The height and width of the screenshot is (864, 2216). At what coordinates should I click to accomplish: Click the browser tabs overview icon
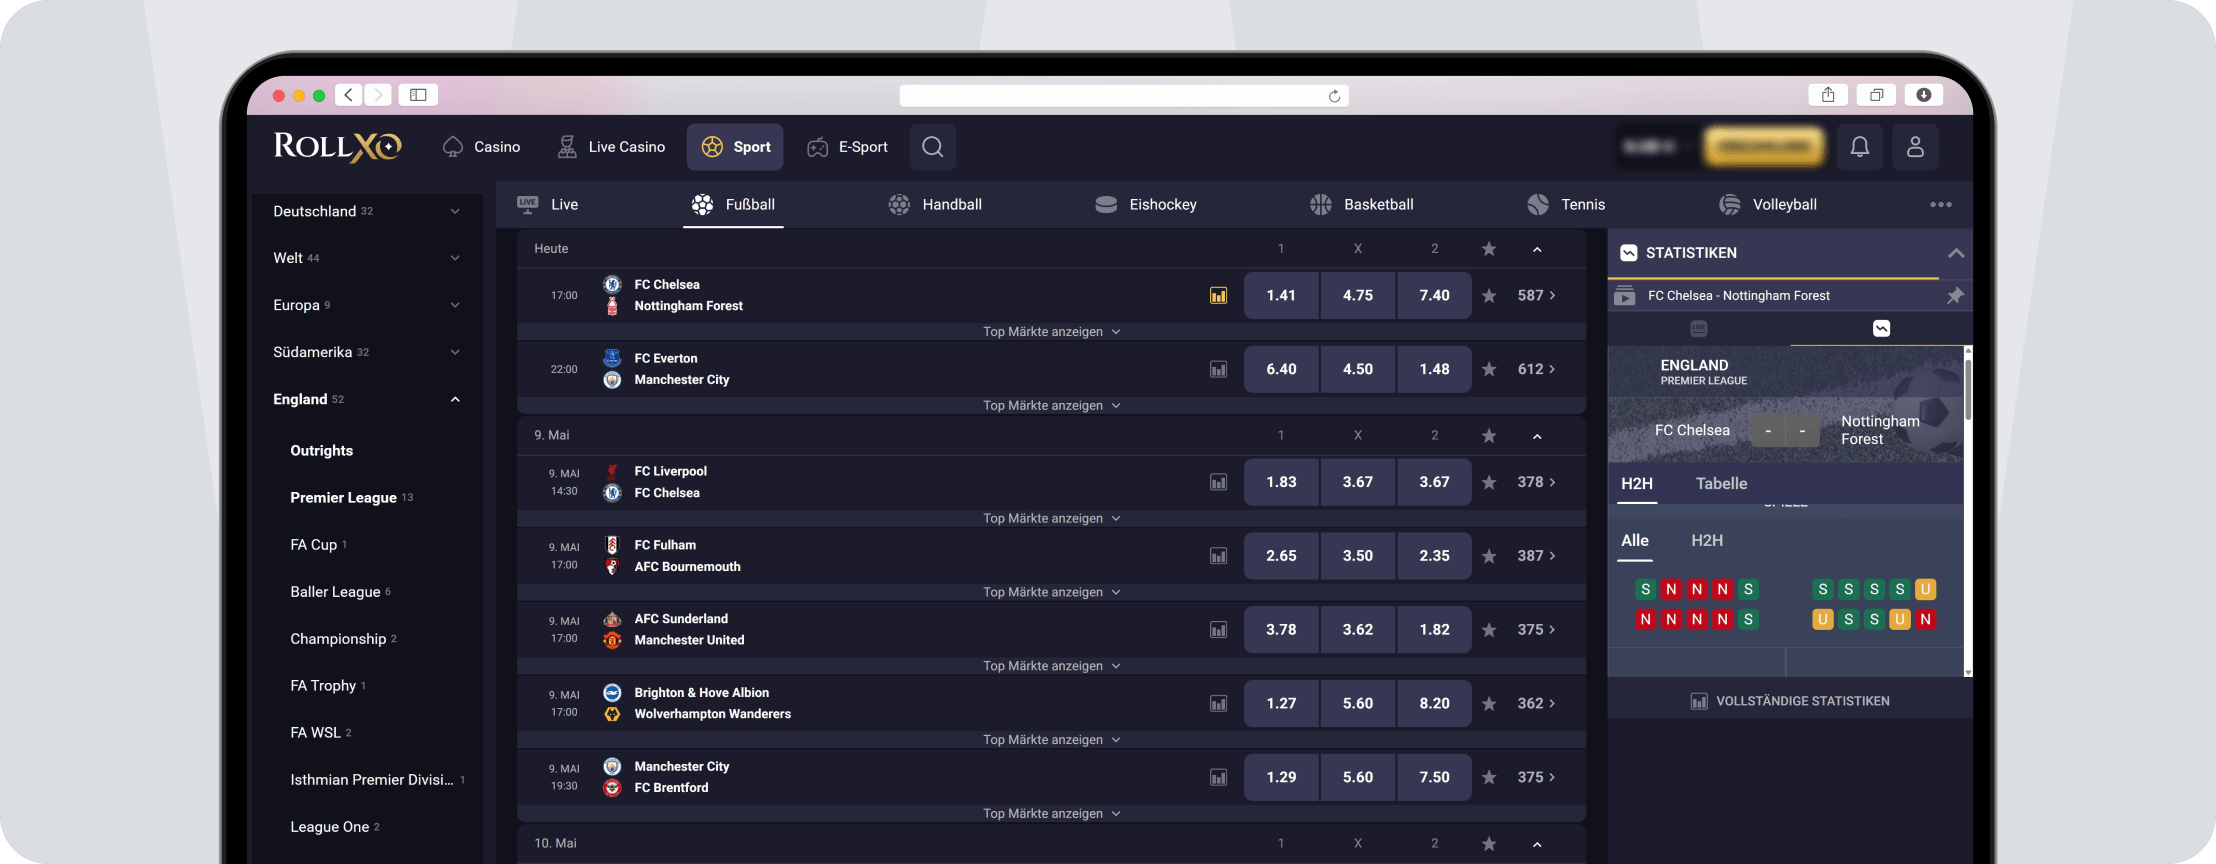(x=1876, y=95)
